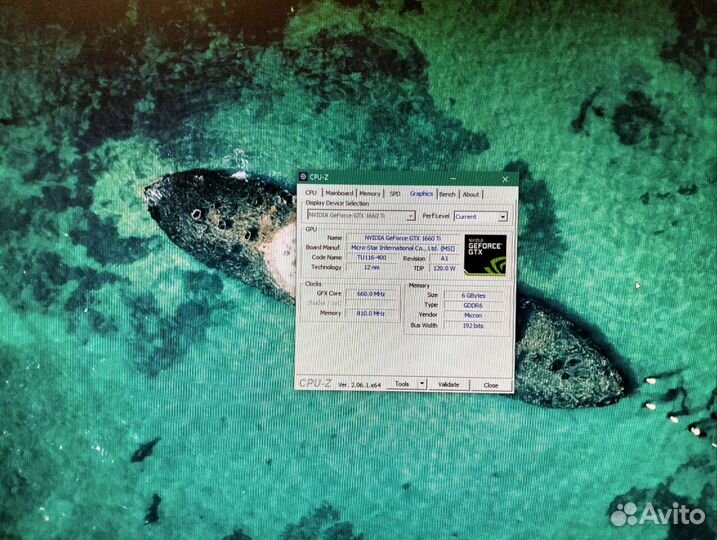Click the Close button at bottom

(491, 384)
